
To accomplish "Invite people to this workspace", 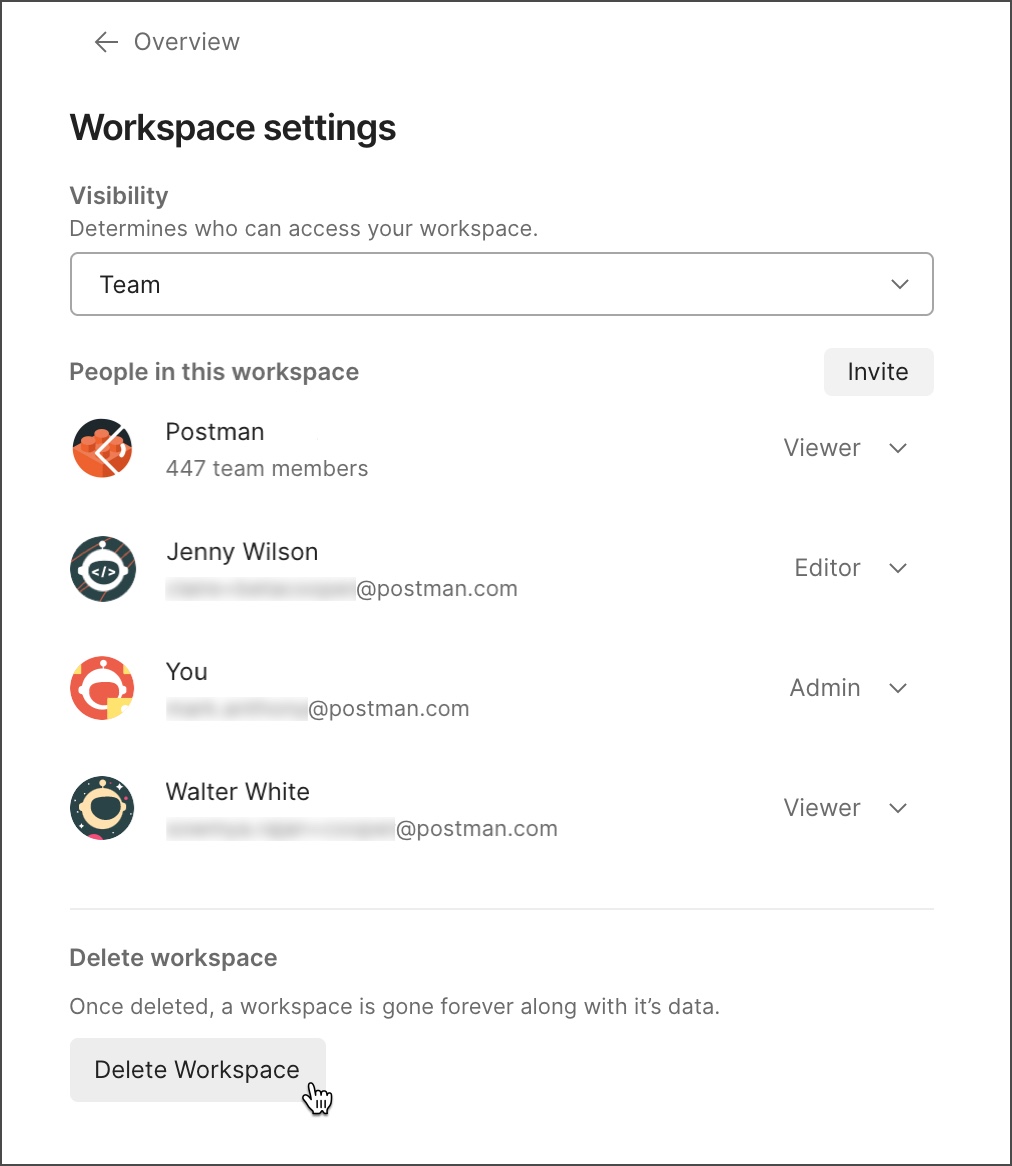I will (878, 372).
